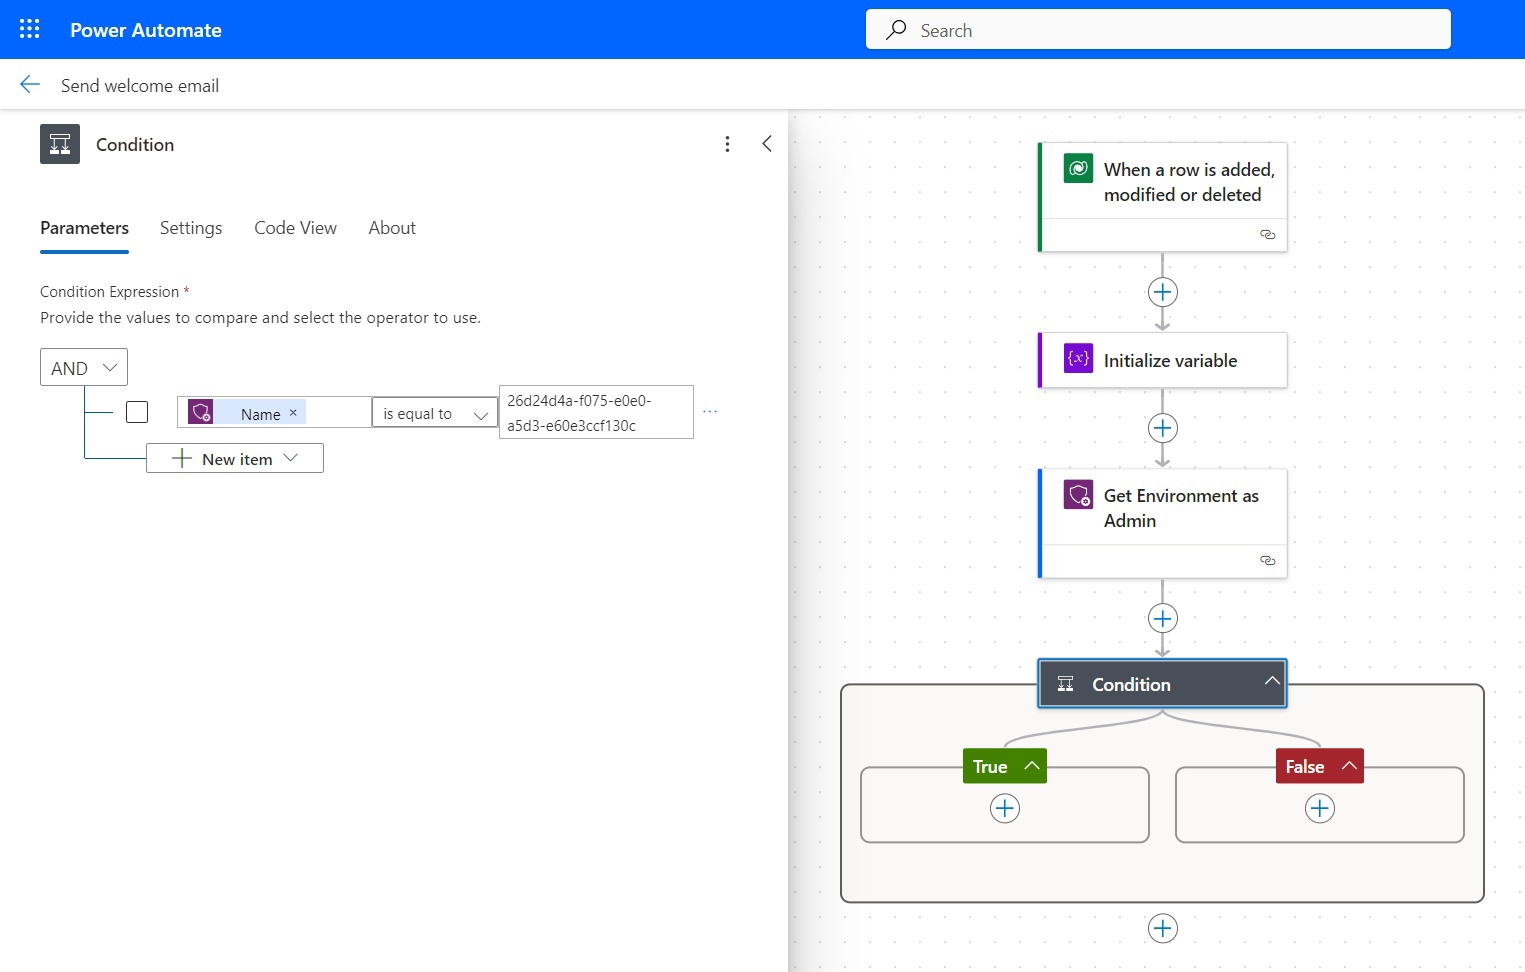Click the back arrow next to Send welcome email

tap(30, 85)
